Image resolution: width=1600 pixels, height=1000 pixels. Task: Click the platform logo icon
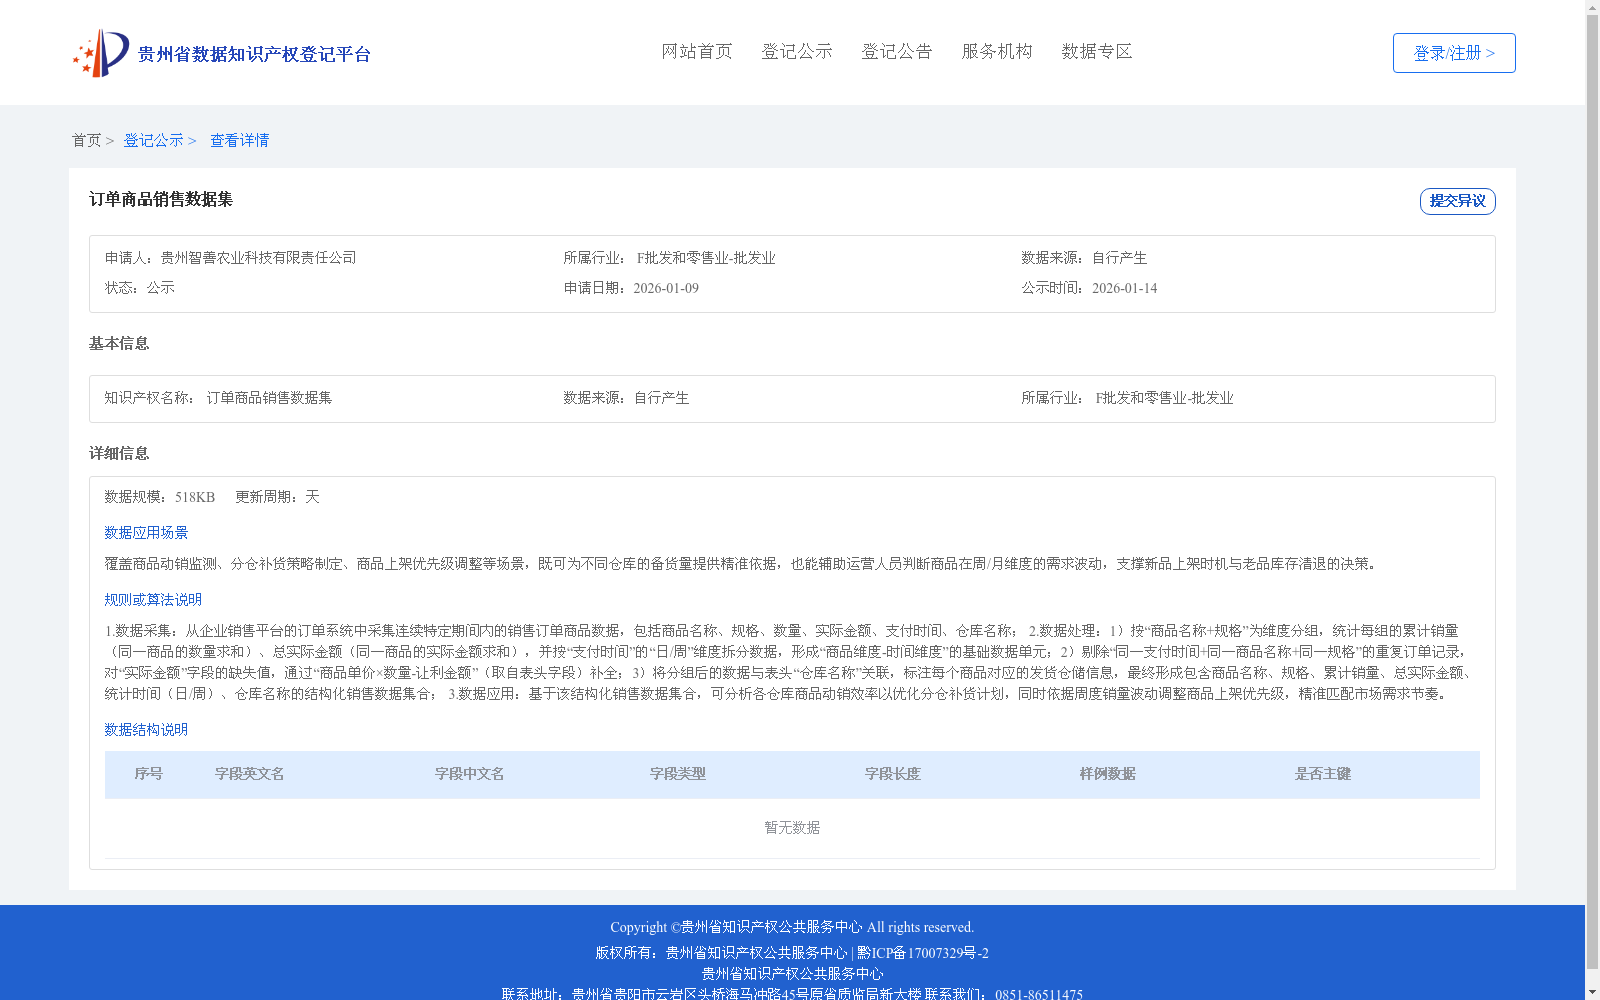[x=101, y=53]
